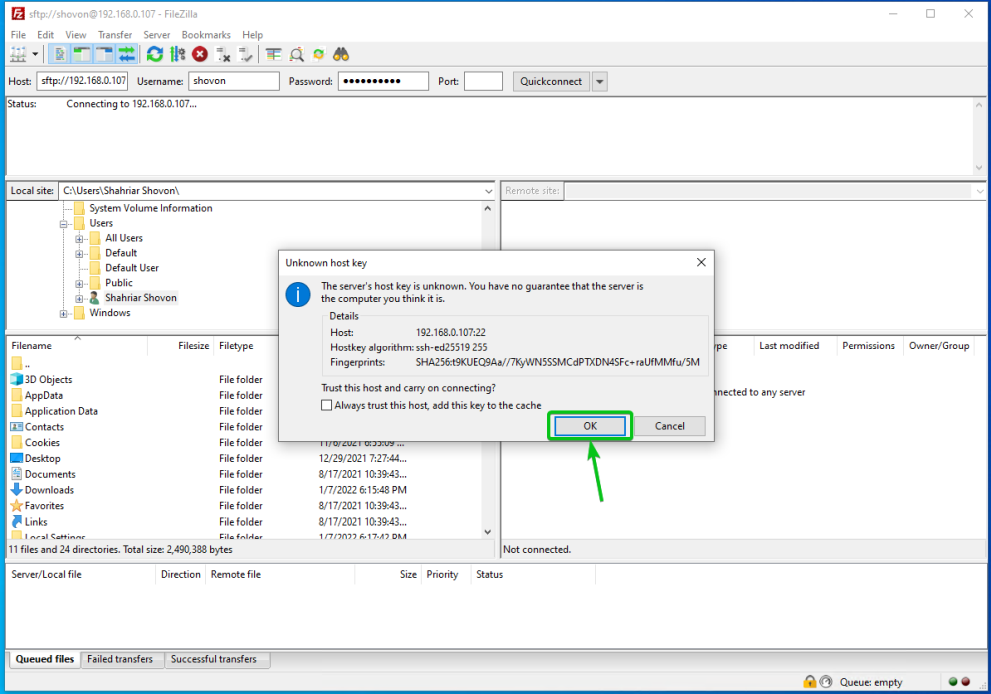Click Cancel in Unknown host key dialog
The image size is (991, 694).
[669, 426]
